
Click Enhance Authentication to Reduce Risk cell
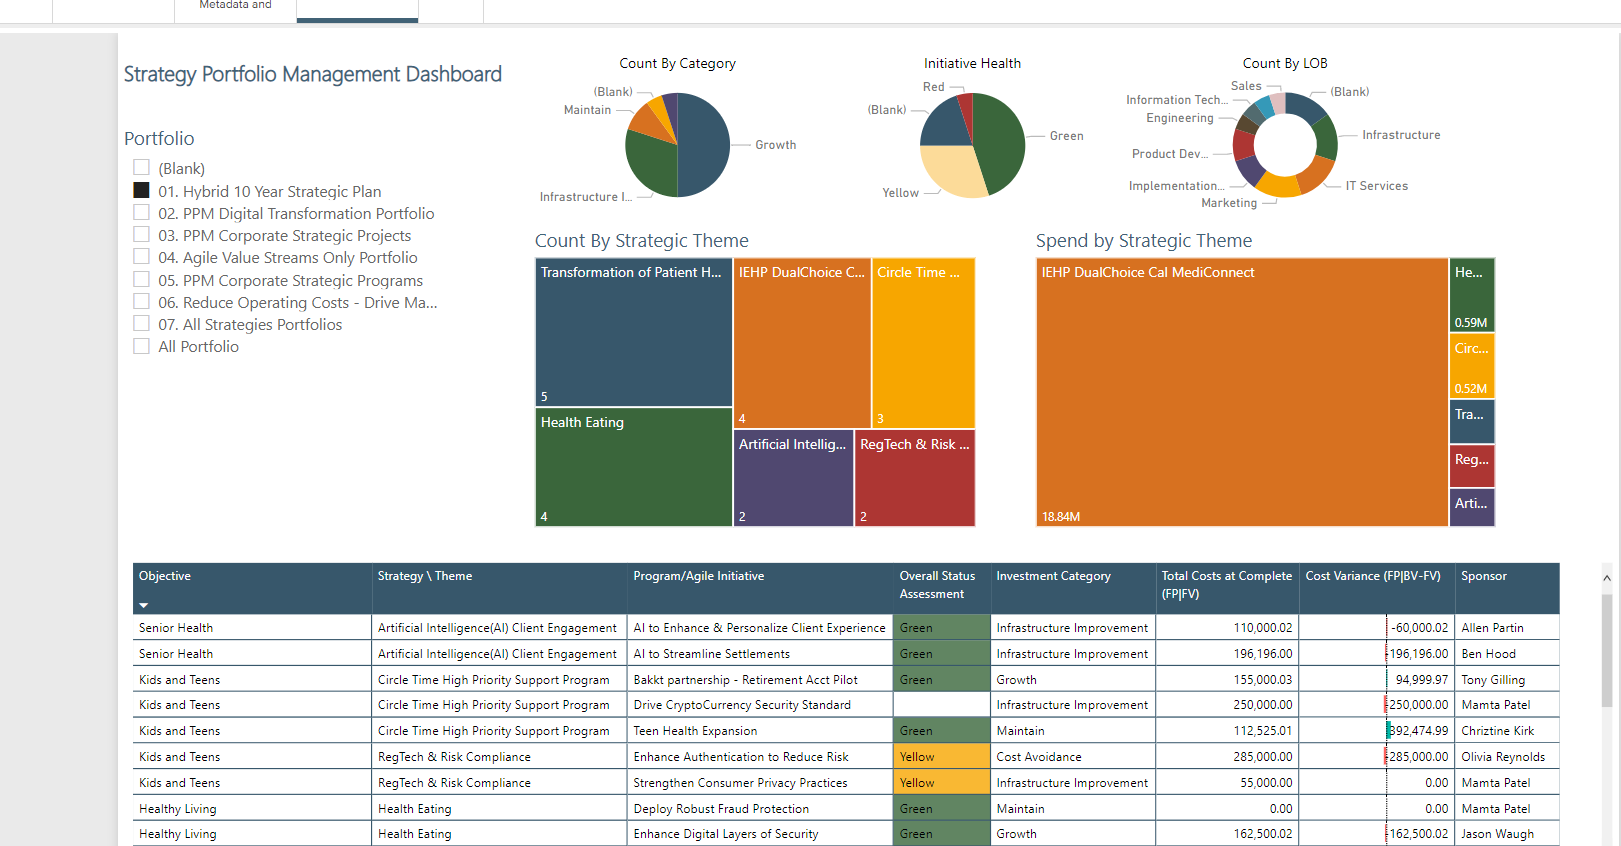pyautogui.click(x=759, y=757)
